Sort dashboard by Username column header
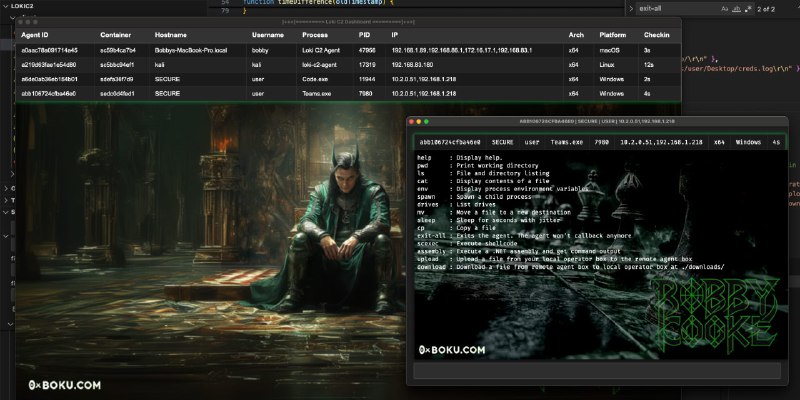 click(x=267, y=35)
